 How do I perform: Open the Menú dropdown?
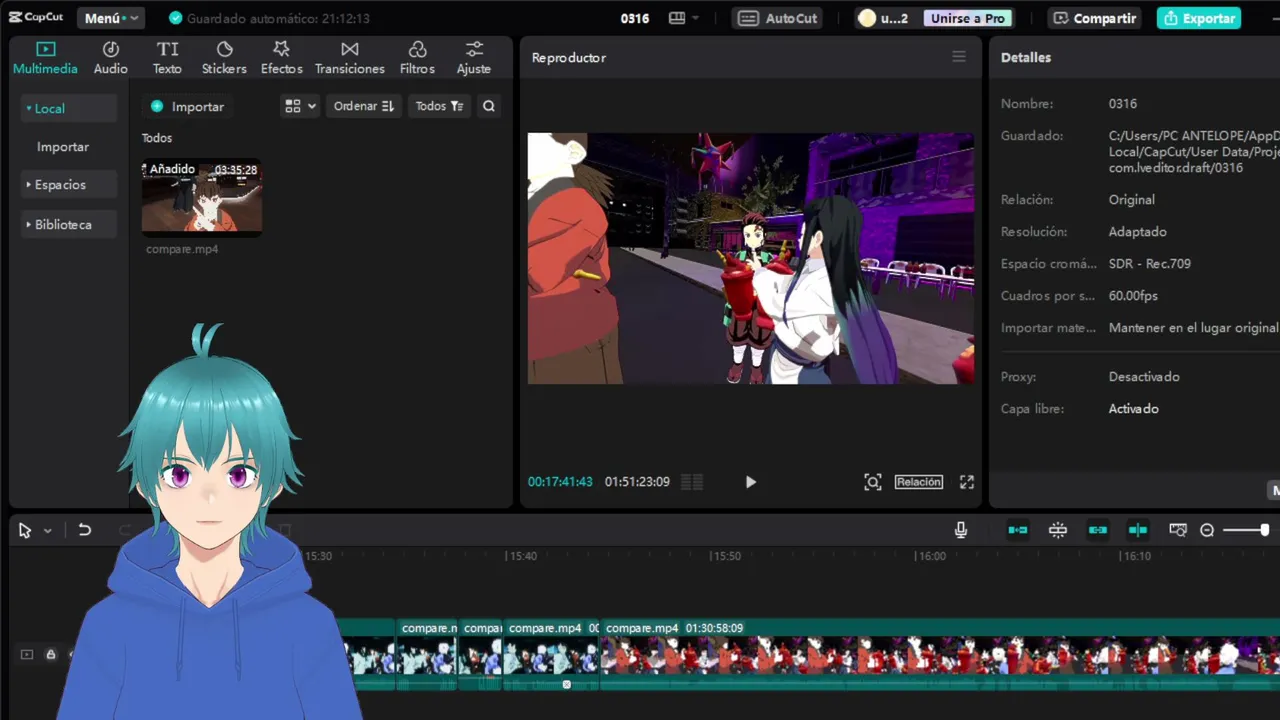pos(111,18)
